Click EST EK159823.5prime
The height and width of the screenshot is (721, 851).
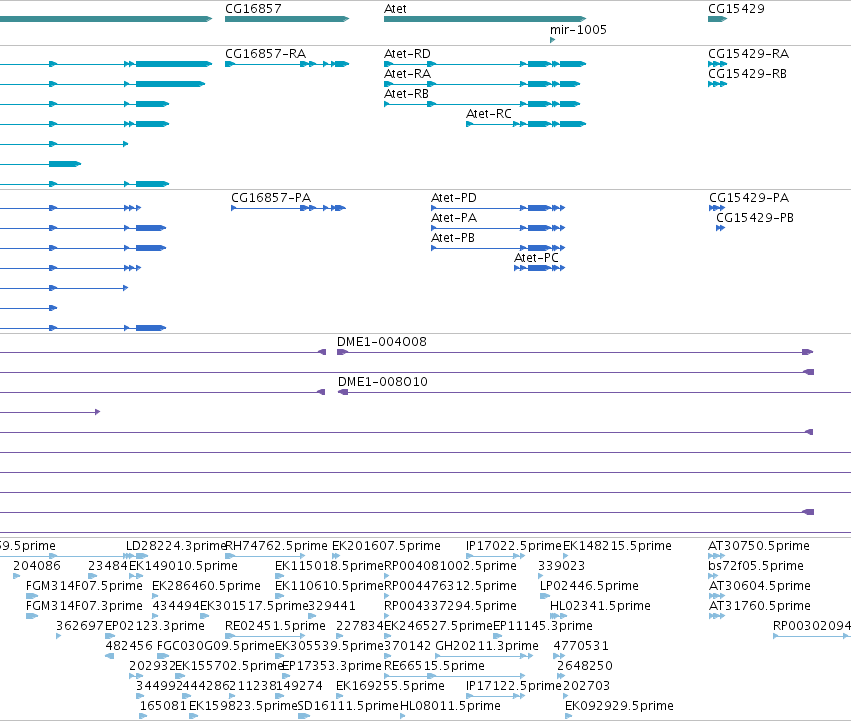(243, 706)
